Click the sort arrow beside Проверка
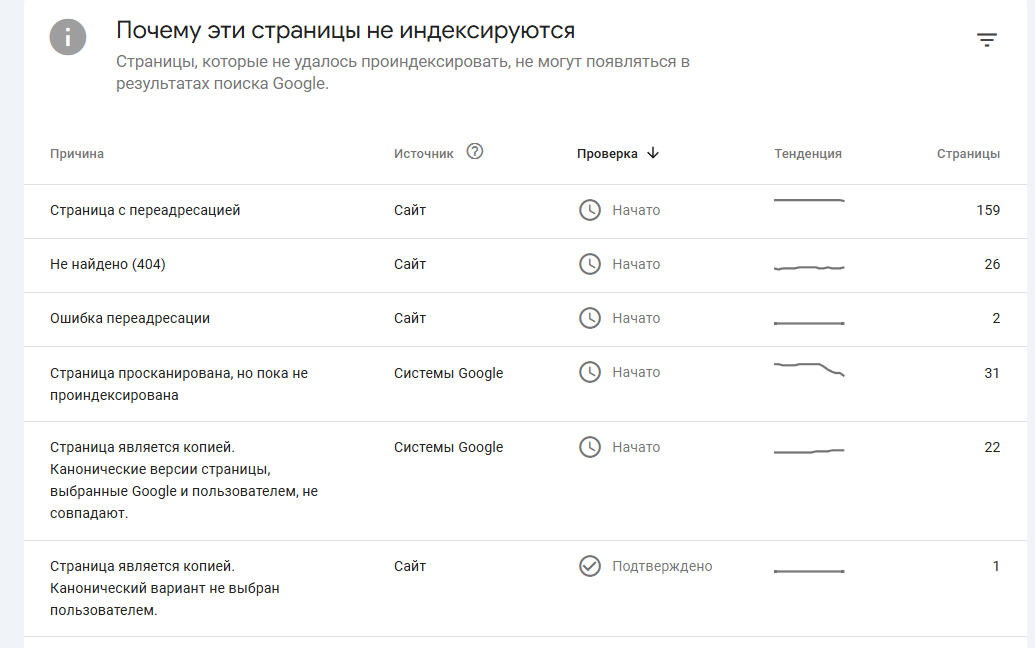Image resolution: width=1035 pixels, height=648 pixels. click(653, 153)
